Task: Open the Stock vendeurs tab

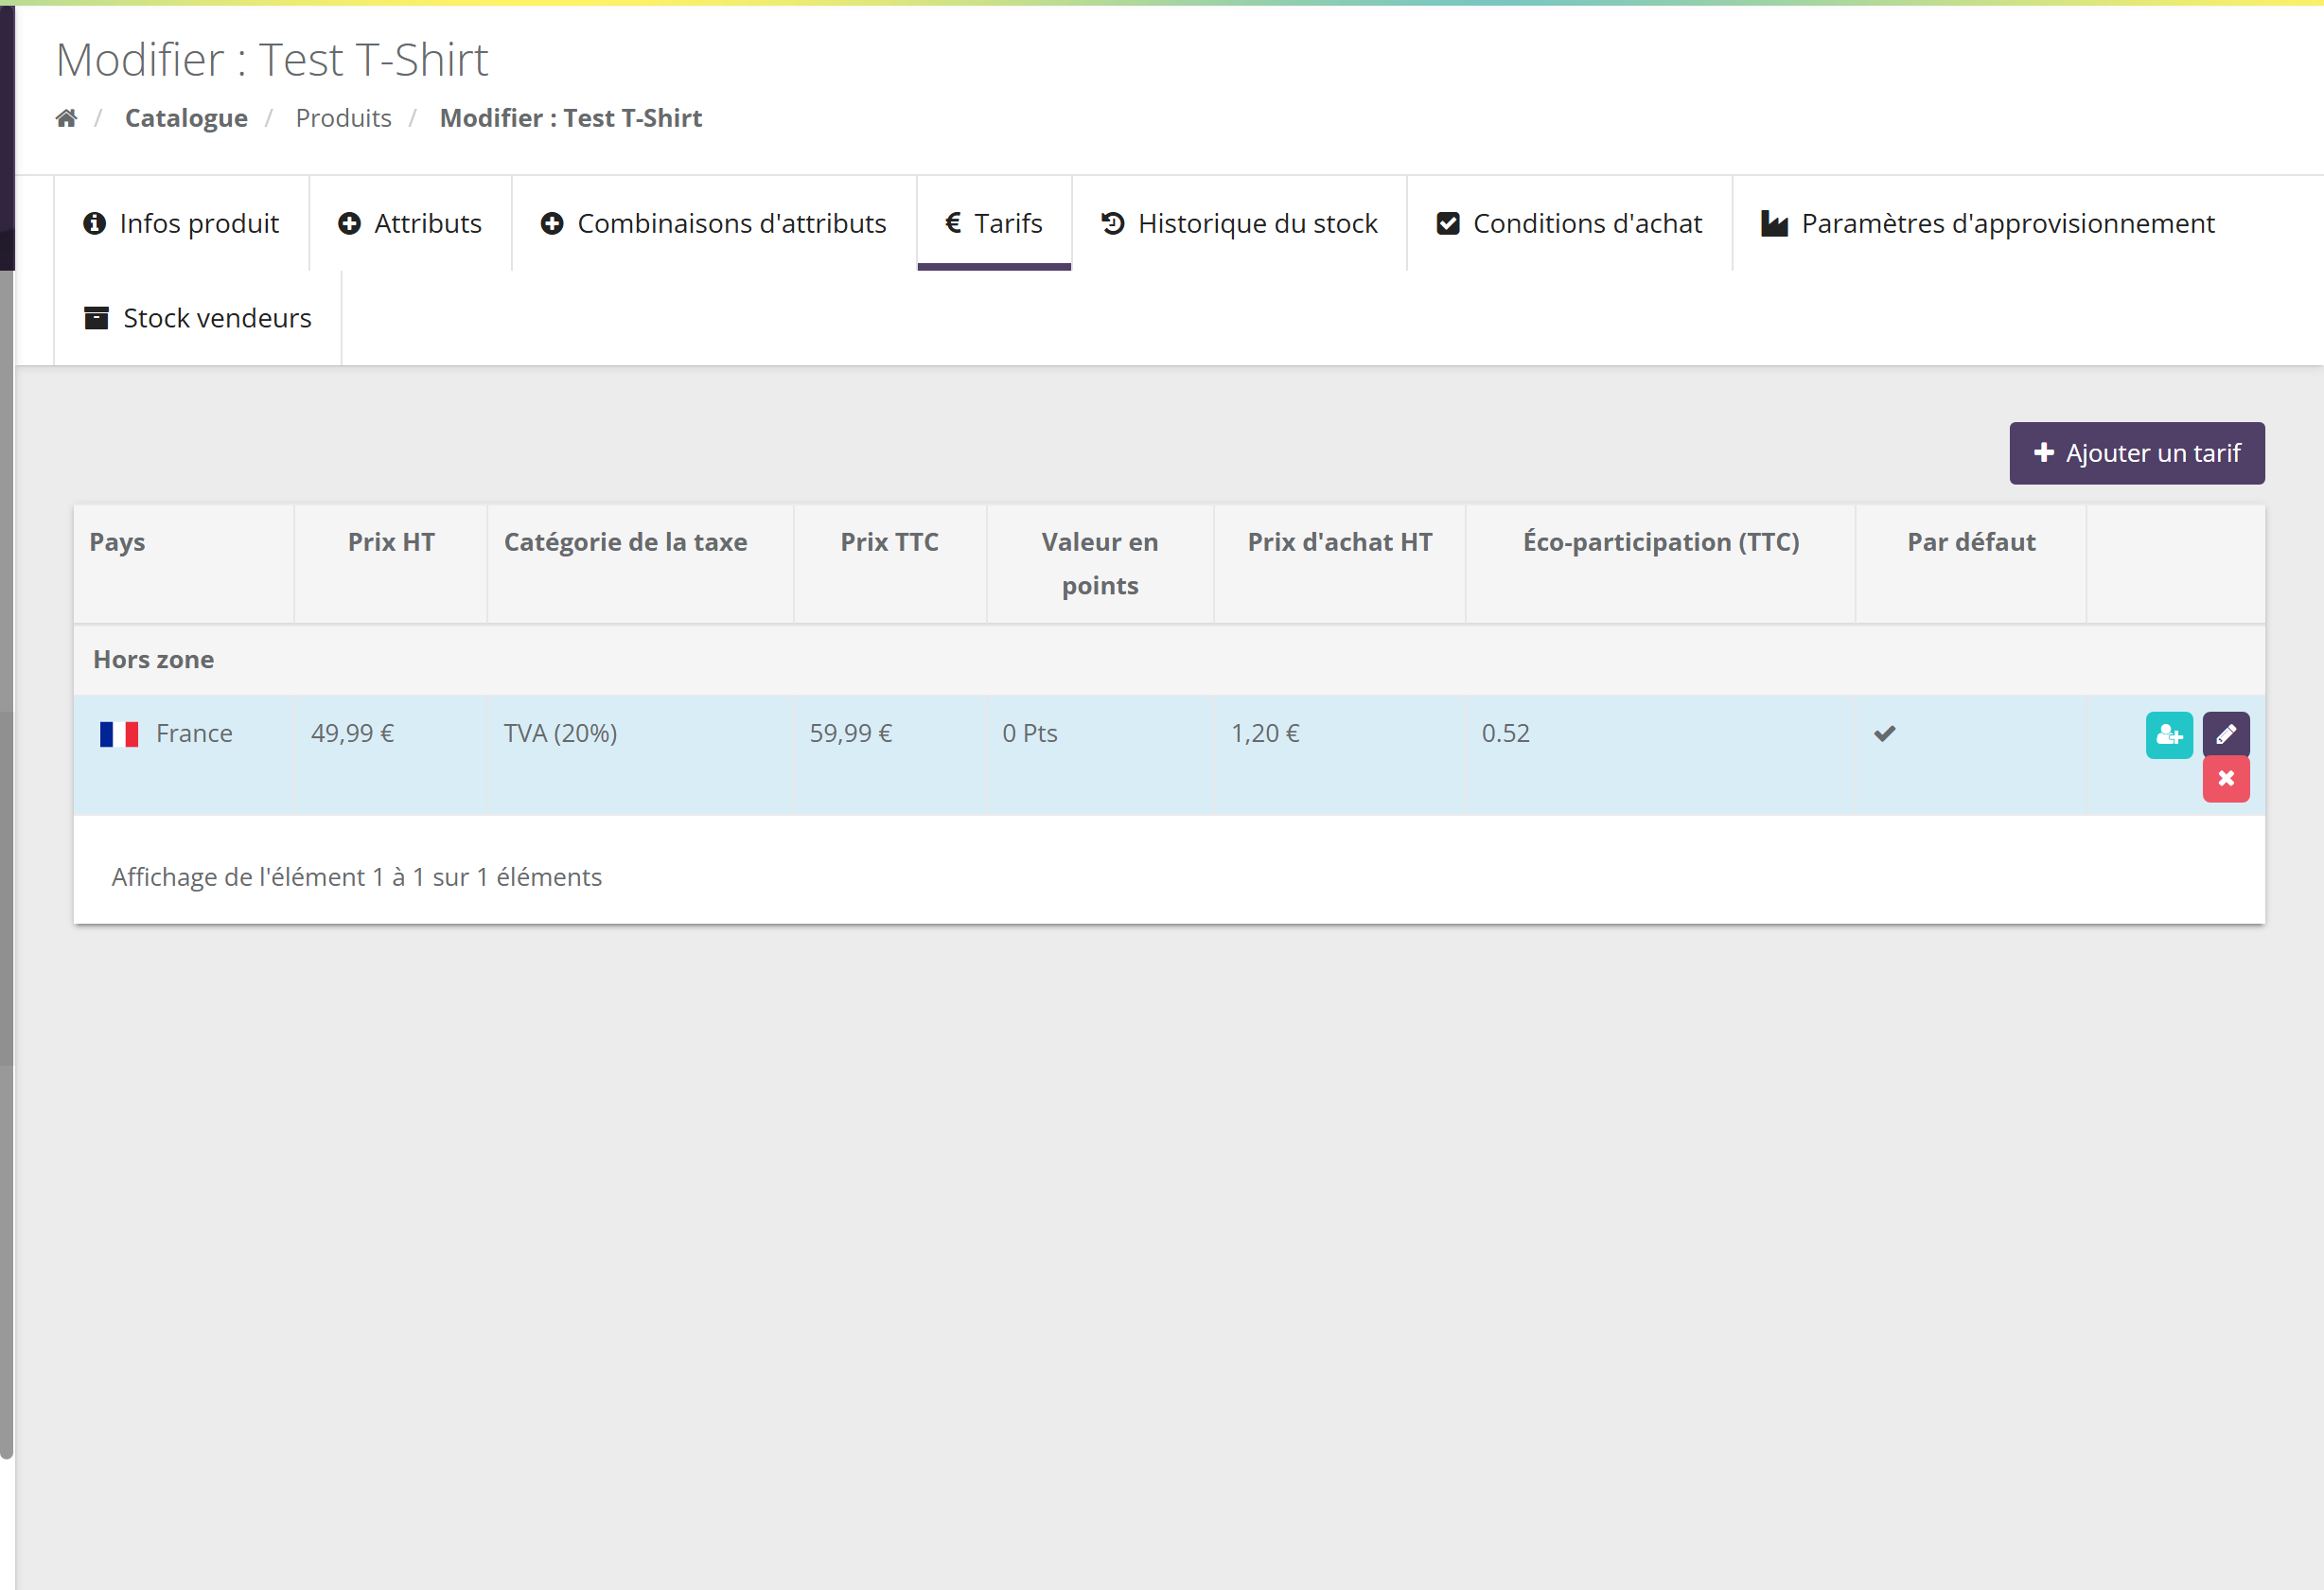Action: pos(197,318)
